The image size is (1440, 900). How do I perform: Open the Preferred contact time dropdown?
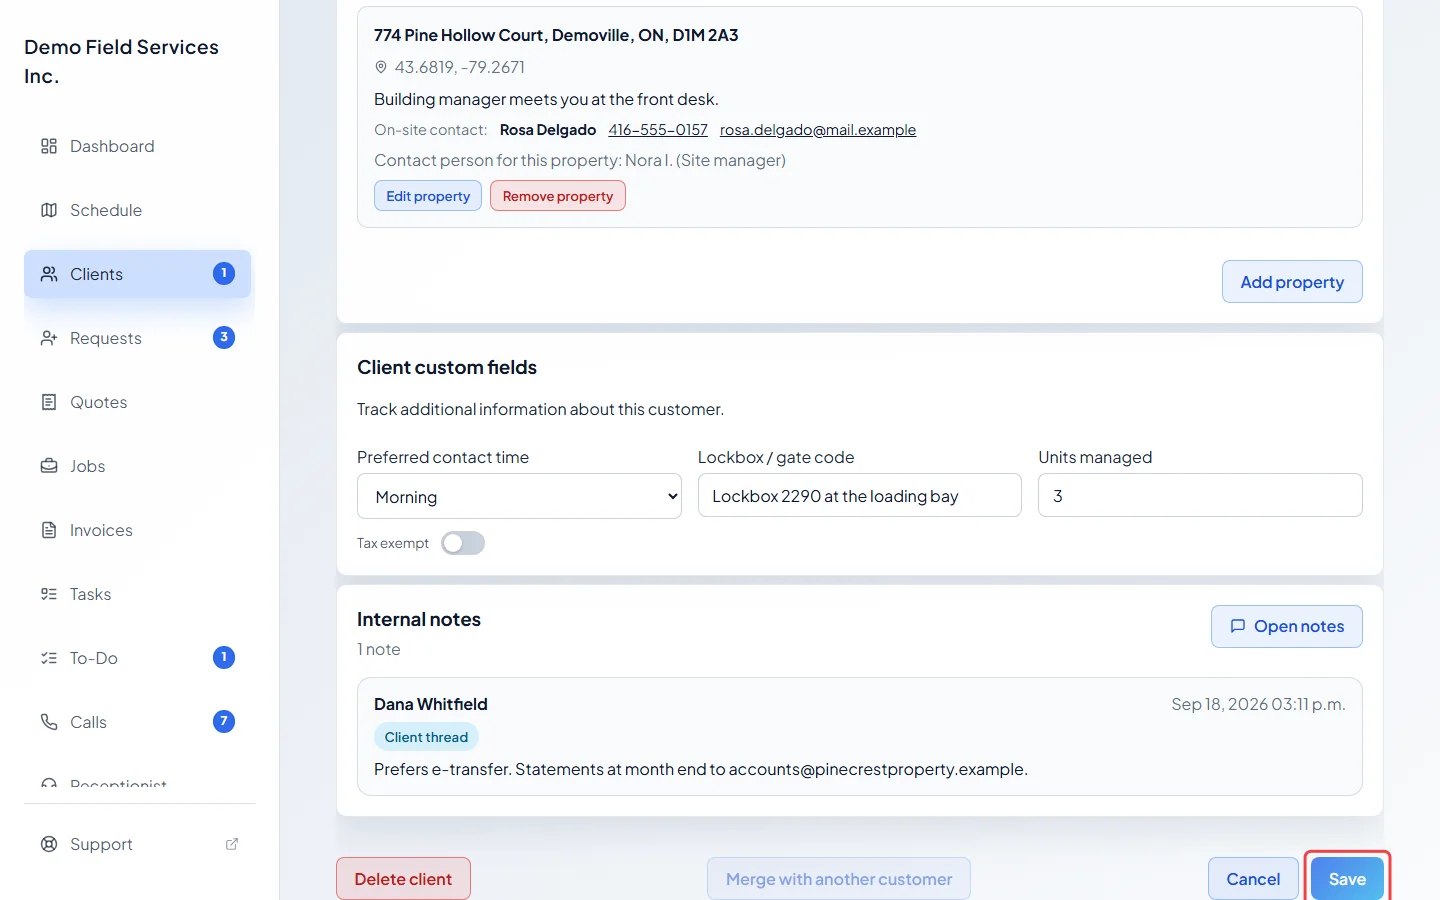(519, 496)
